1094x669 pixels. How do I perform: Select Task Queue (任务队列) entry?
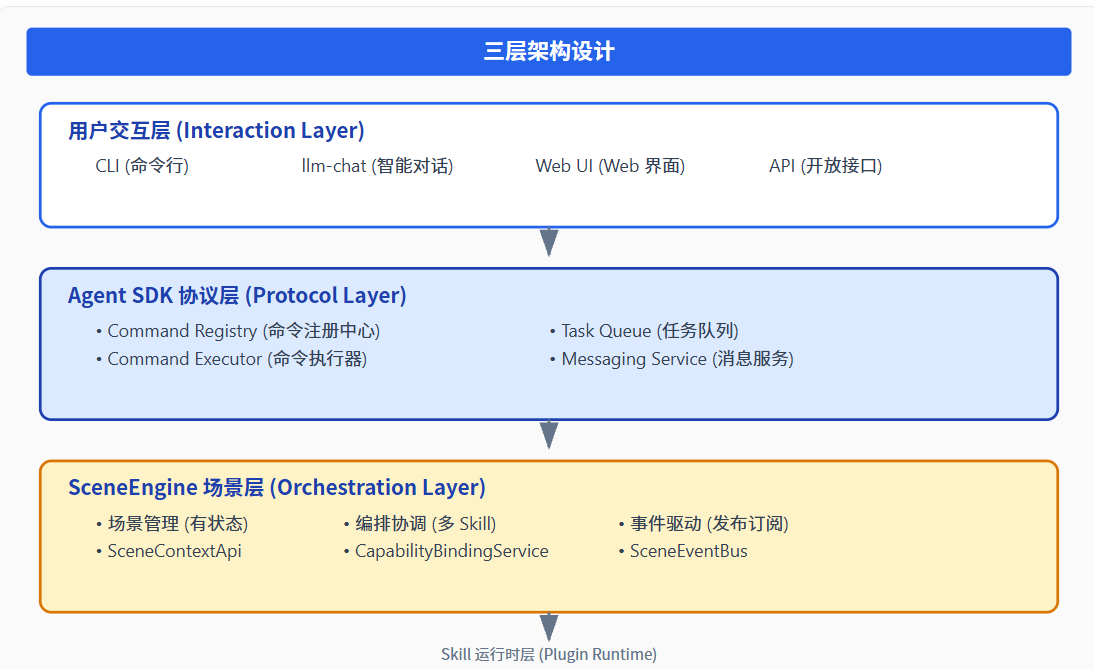tap(645, 331)
